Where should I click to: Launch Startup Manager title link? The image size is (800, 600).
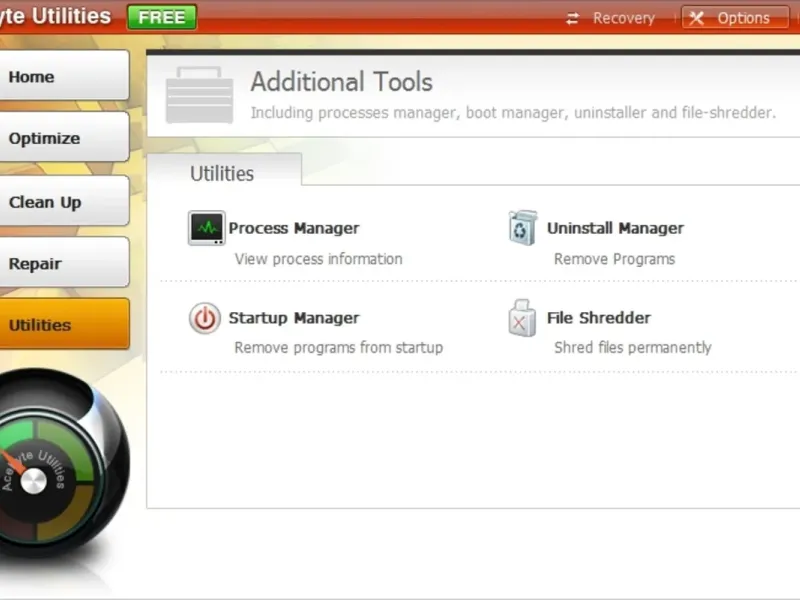click(x=294, y=318)
